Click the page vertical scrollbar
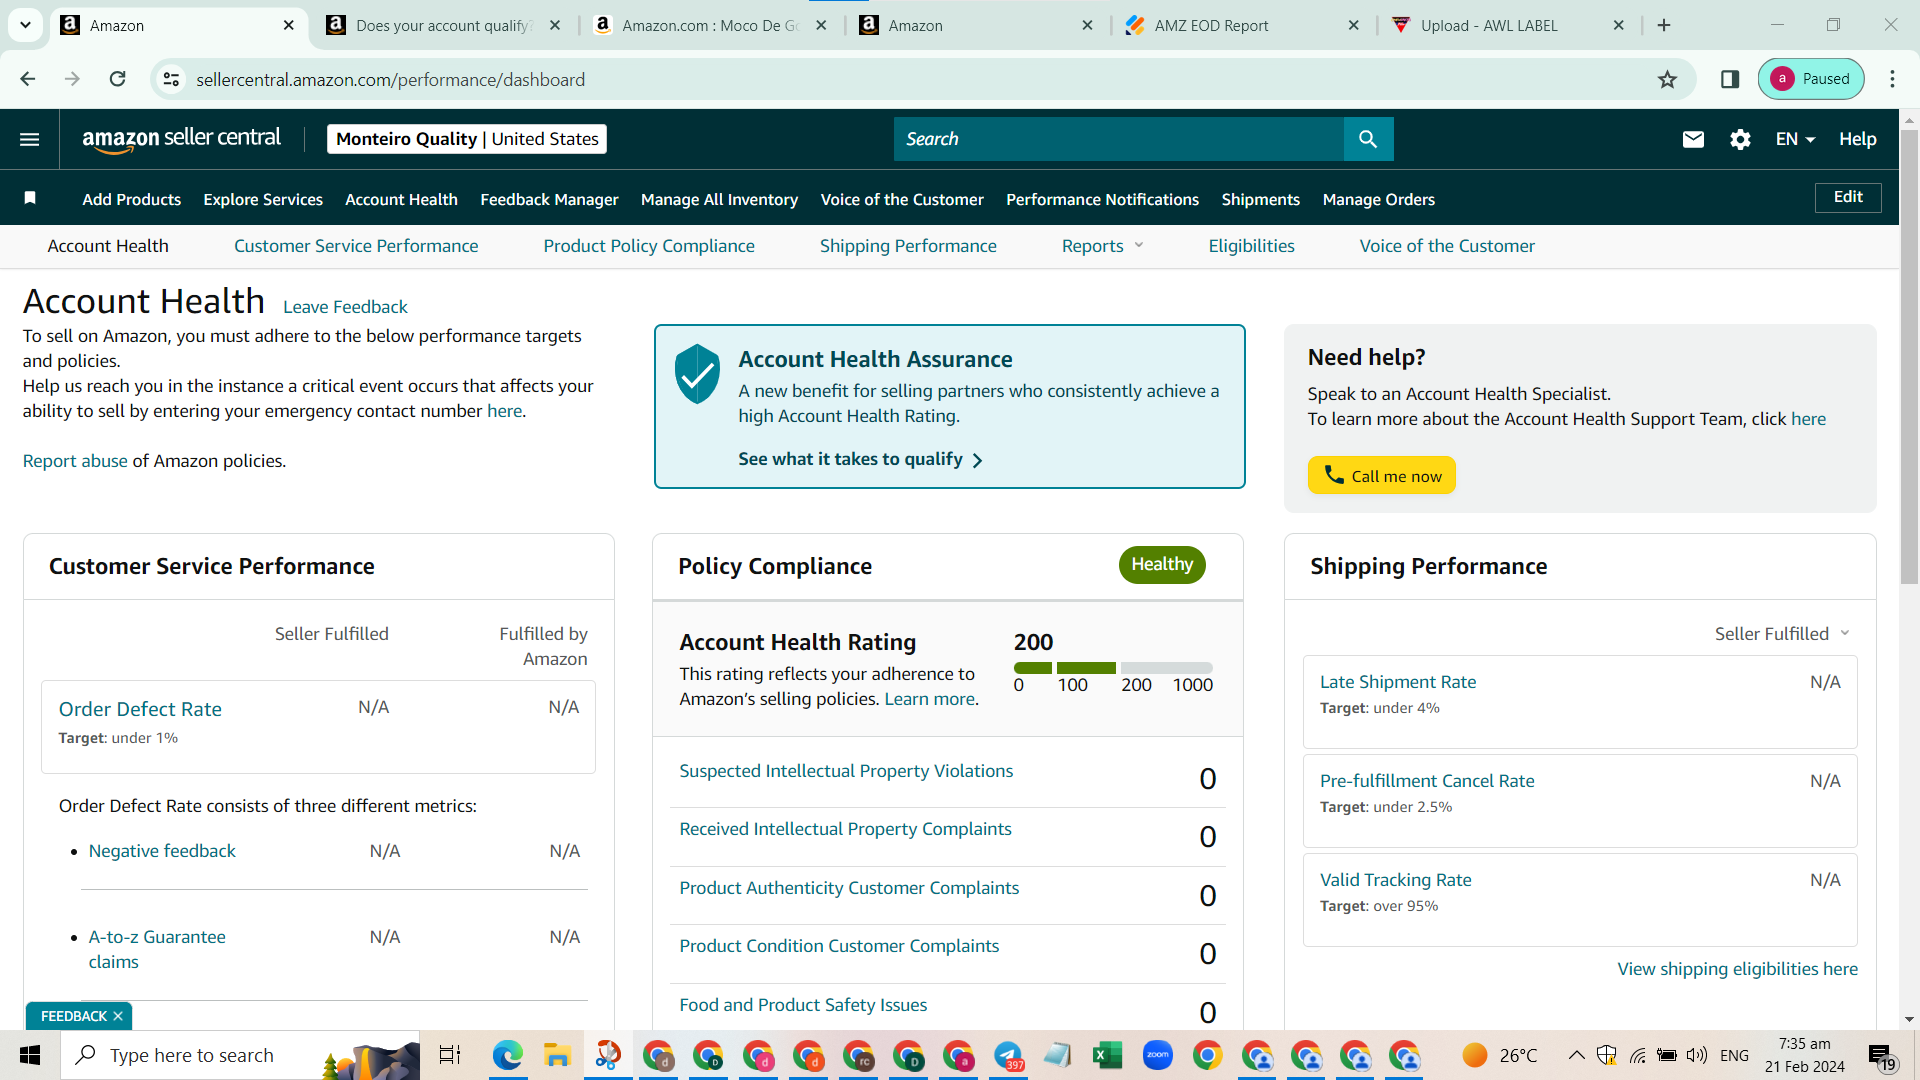1920x1080 pixels. point(1909,357)
